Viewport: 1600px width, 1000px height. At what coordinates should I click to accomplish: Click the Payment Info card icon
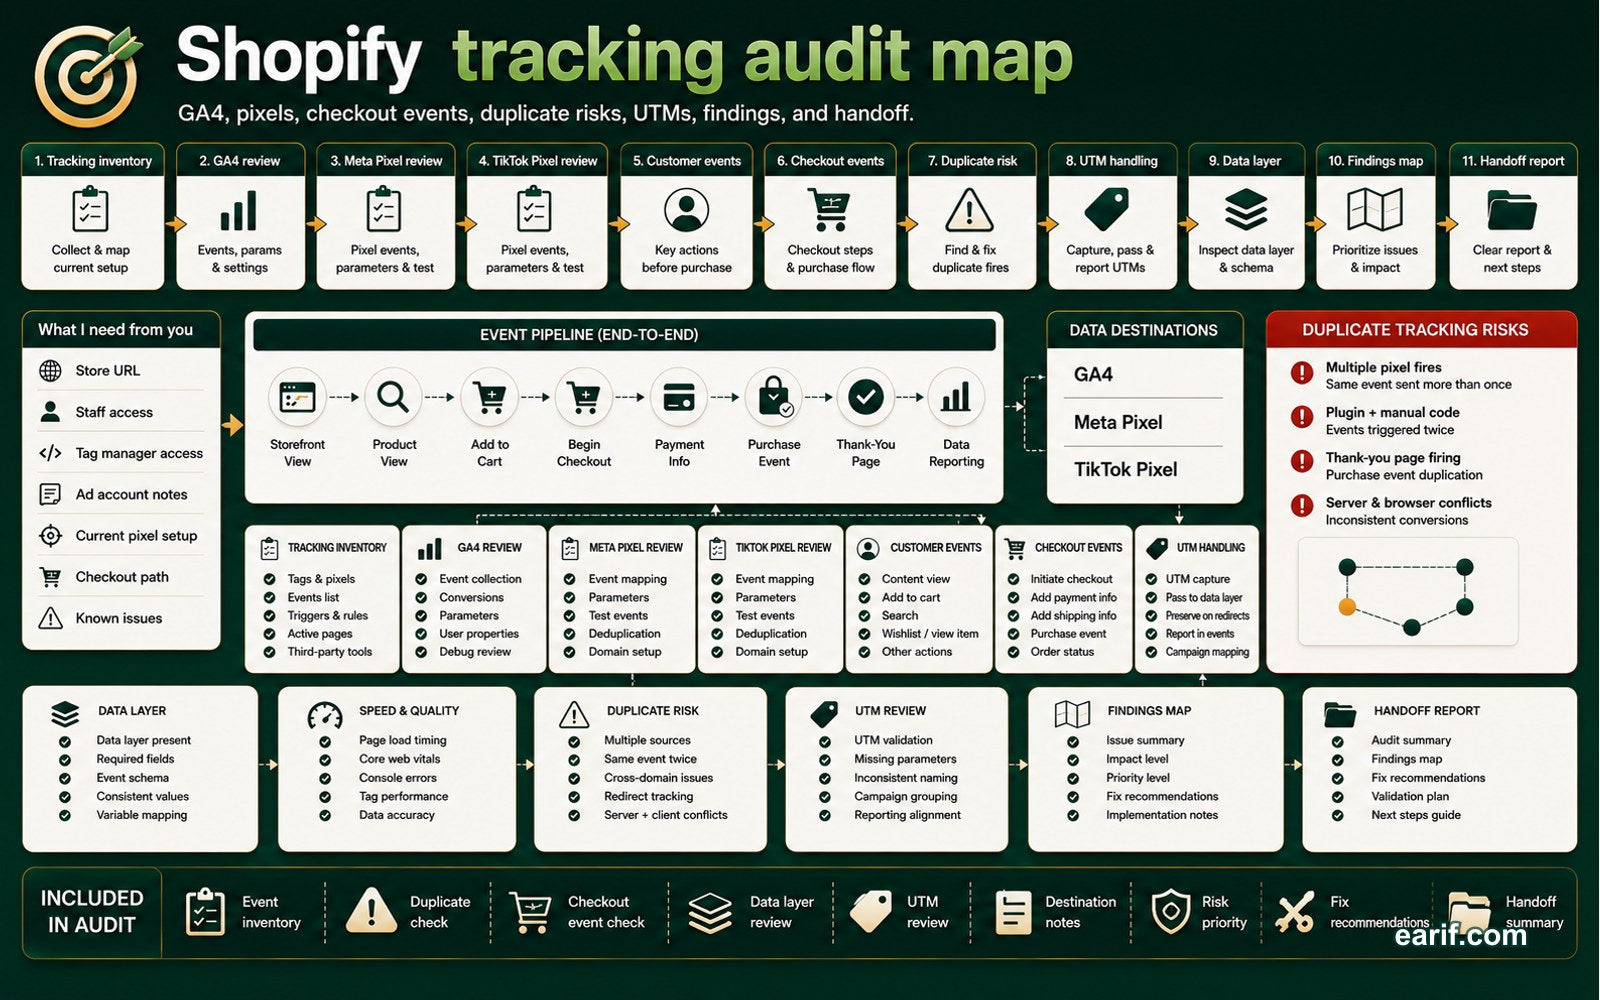click(x=679, y=398)
